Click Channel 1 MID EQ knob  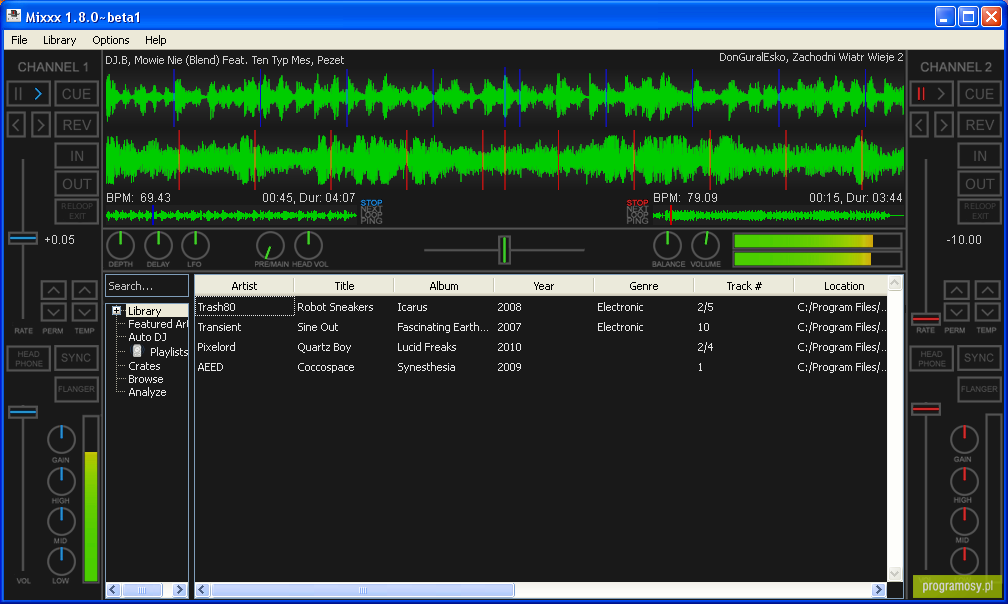pos(61,522)
